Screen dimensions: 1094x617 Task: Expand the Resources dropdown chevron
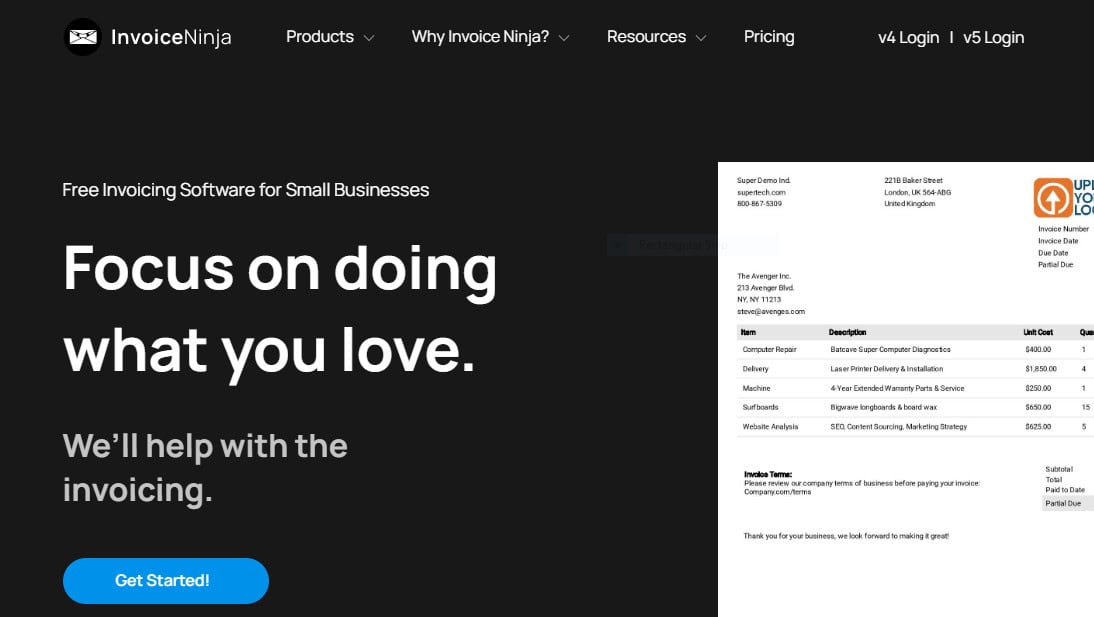pyautogui.click(x=701, y=38)
